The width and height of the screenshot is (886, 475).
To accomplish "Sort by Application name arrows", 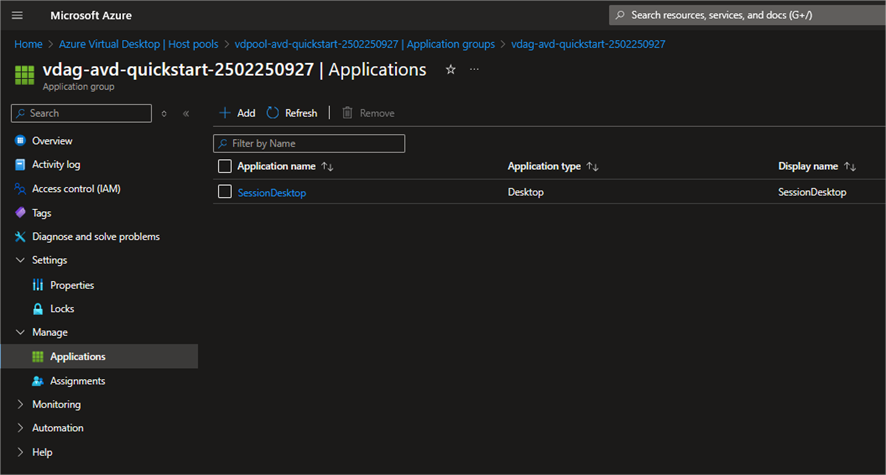I will (327, 167).
